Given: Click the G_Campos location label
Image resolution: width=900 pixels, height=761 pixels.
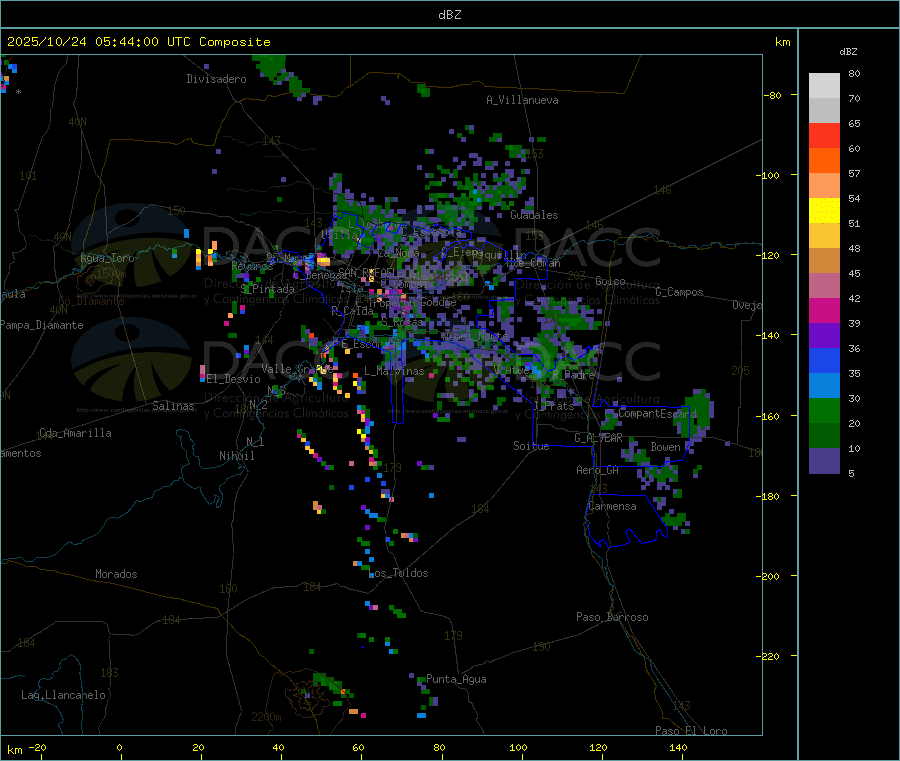Looking at the screenshot, I should 679,292.
